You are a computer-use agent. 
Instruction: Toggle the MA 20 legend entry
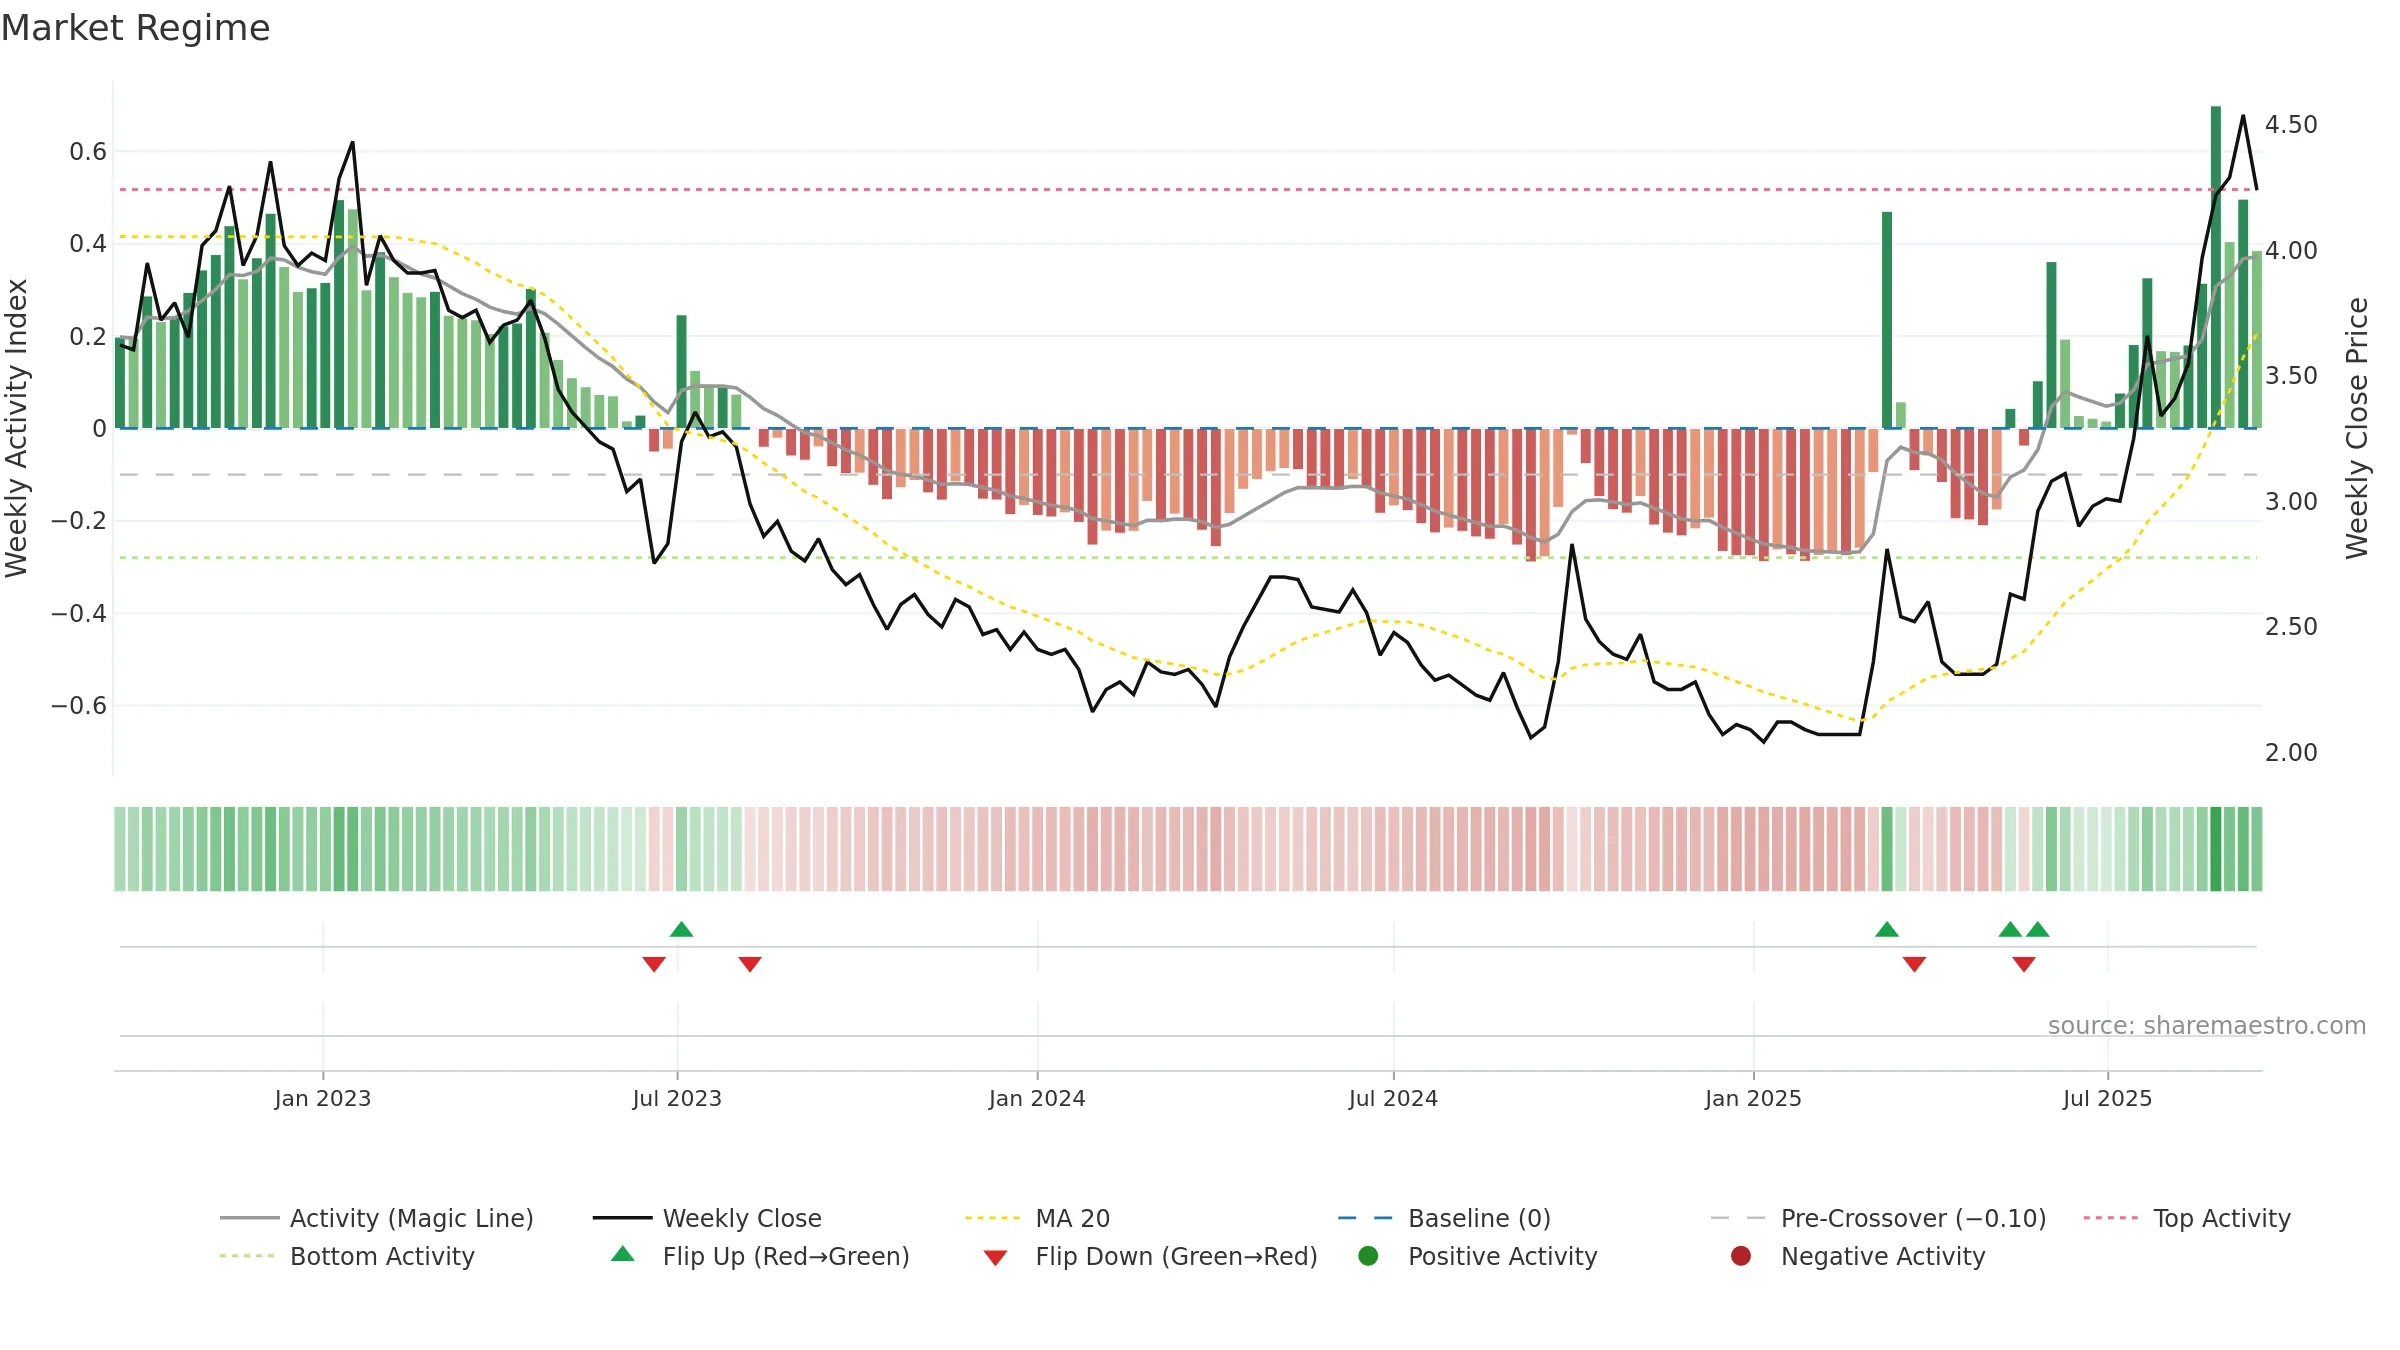1037,1218
